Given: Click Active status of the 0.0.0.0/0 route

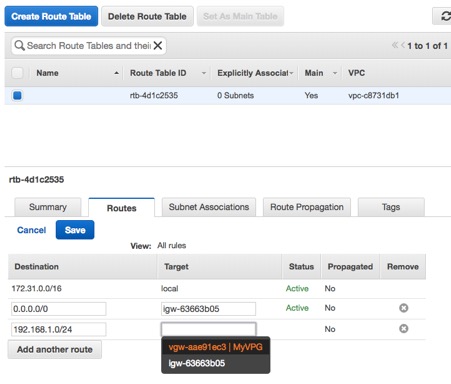Looking at the screenshot, I should click(297, 308).
